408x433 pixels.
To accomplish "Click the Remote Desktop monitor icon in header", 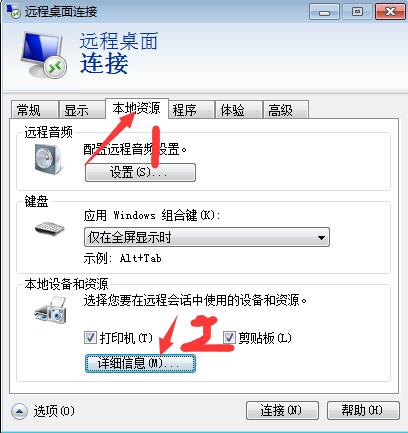I will (44, 55).
